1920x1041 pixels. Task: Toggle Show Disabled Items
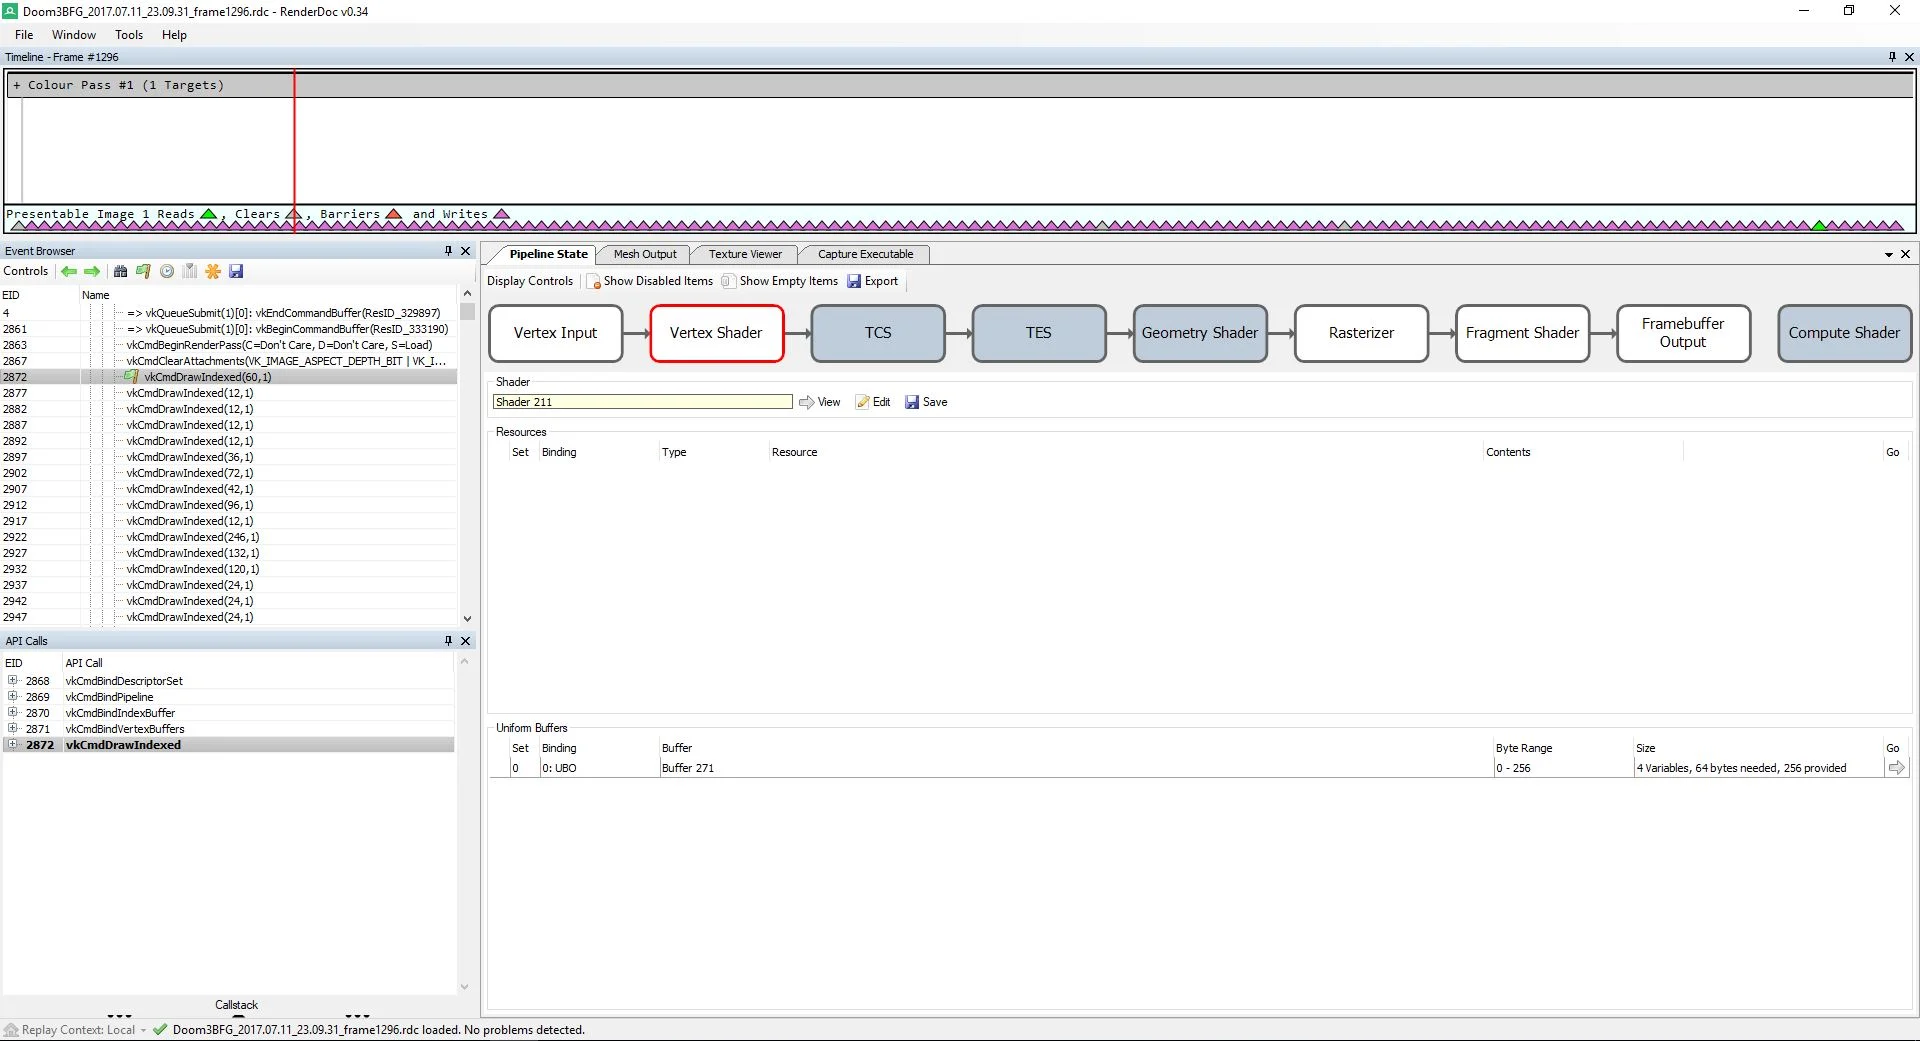[650, 281]
